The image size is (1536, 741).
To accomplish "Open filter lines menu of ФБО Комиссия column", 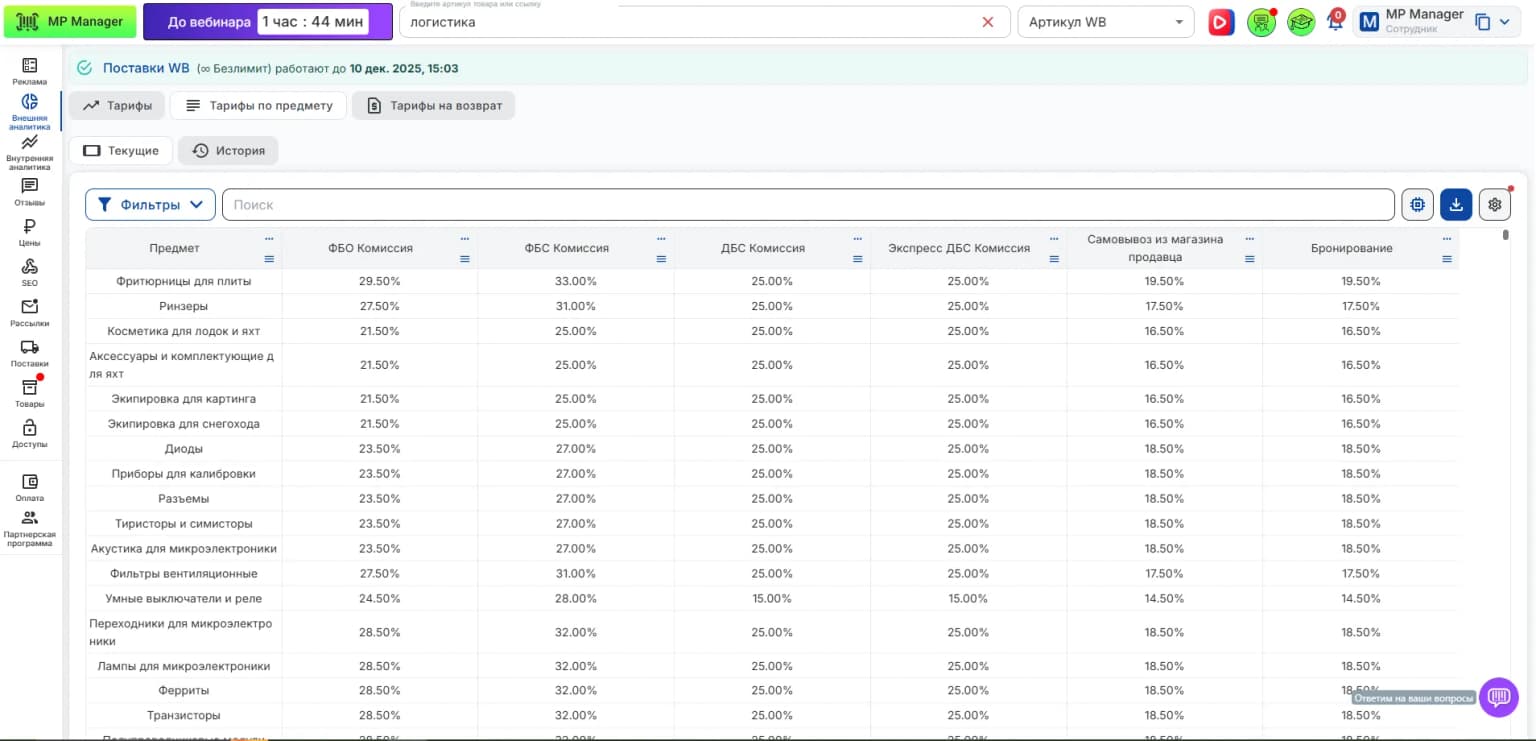I will pos(465,259).
